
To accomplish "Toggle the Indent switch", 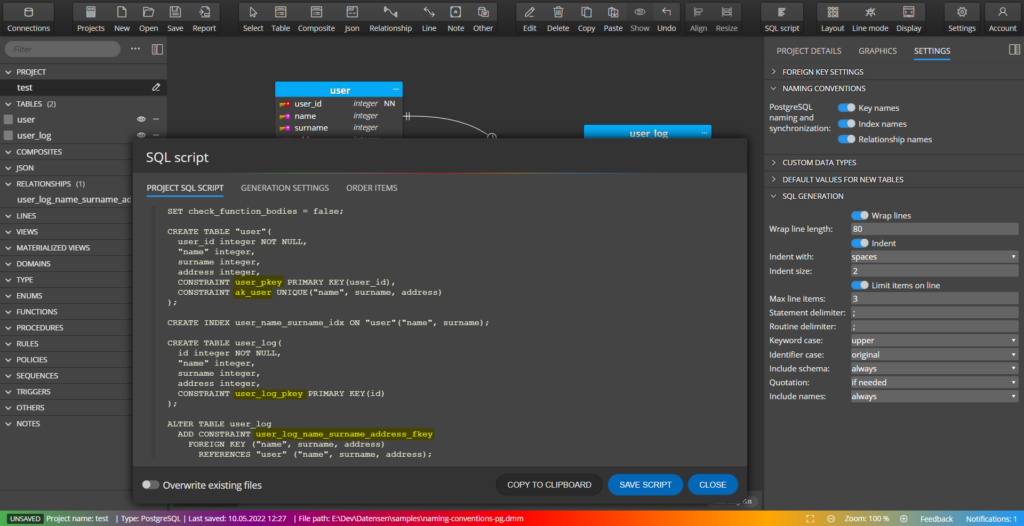I will coord(860,243).
